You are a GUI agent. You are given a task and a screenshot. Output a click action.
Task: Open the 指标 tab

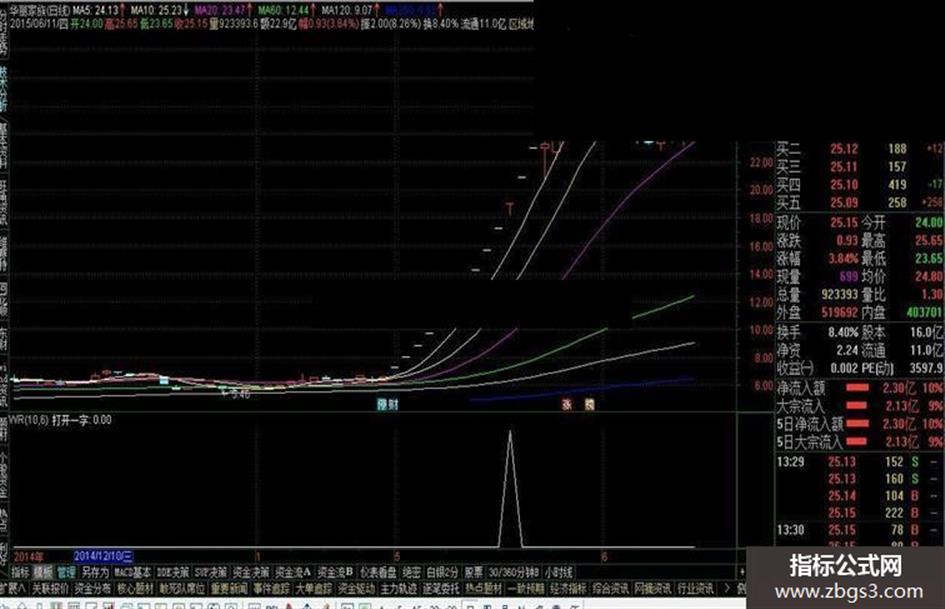point(20,572)
